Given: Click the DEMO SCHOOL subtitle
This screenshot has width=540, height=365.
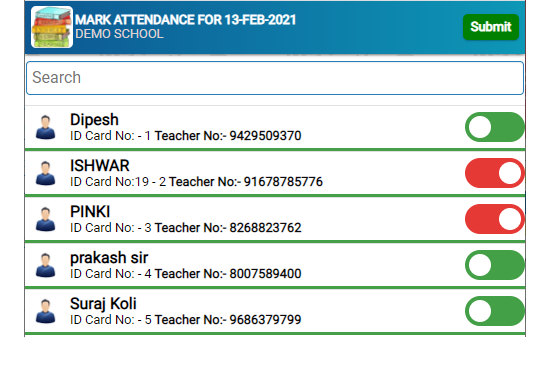Looking at the screenshot, I should click(x=119, y=34).
